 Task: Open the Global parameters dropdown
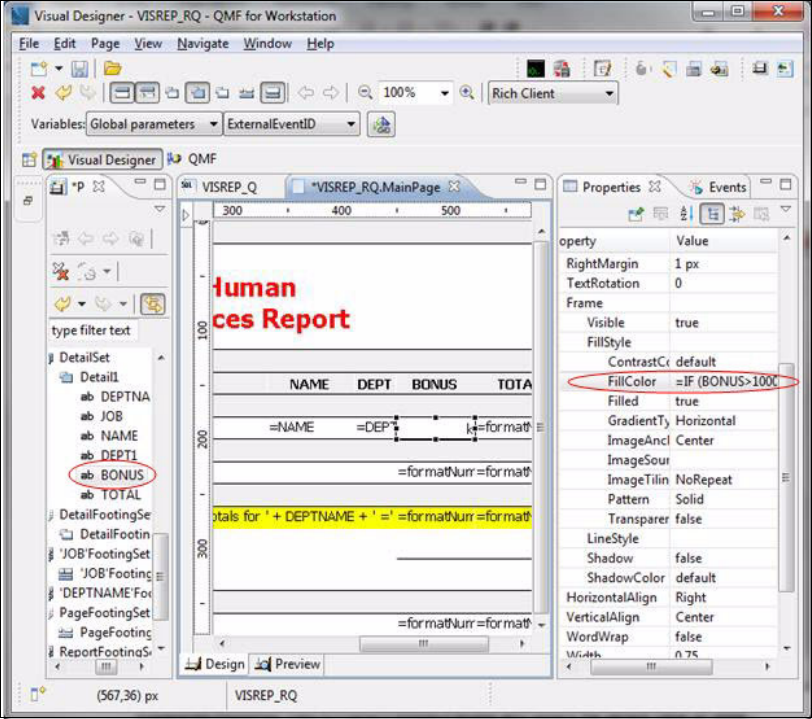coord(152,124)
